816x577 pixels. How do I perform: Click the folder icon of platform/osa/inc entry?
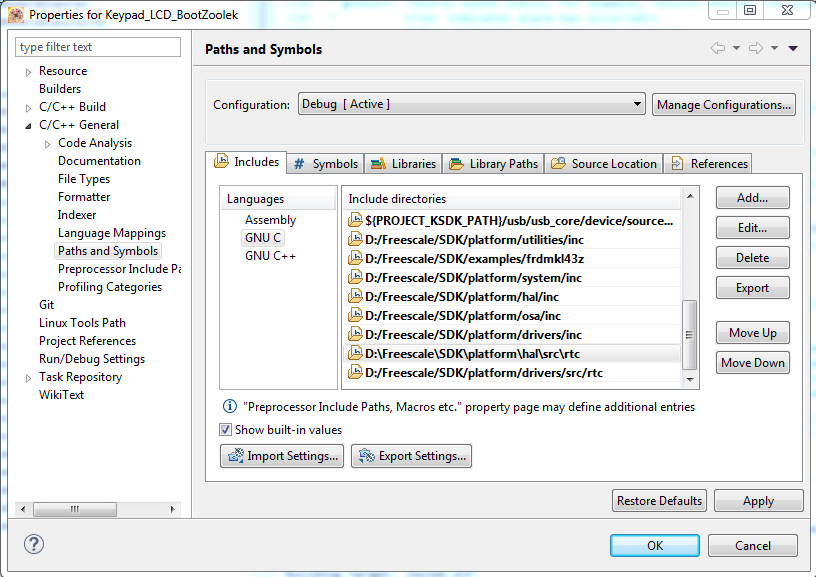point(355,315)
